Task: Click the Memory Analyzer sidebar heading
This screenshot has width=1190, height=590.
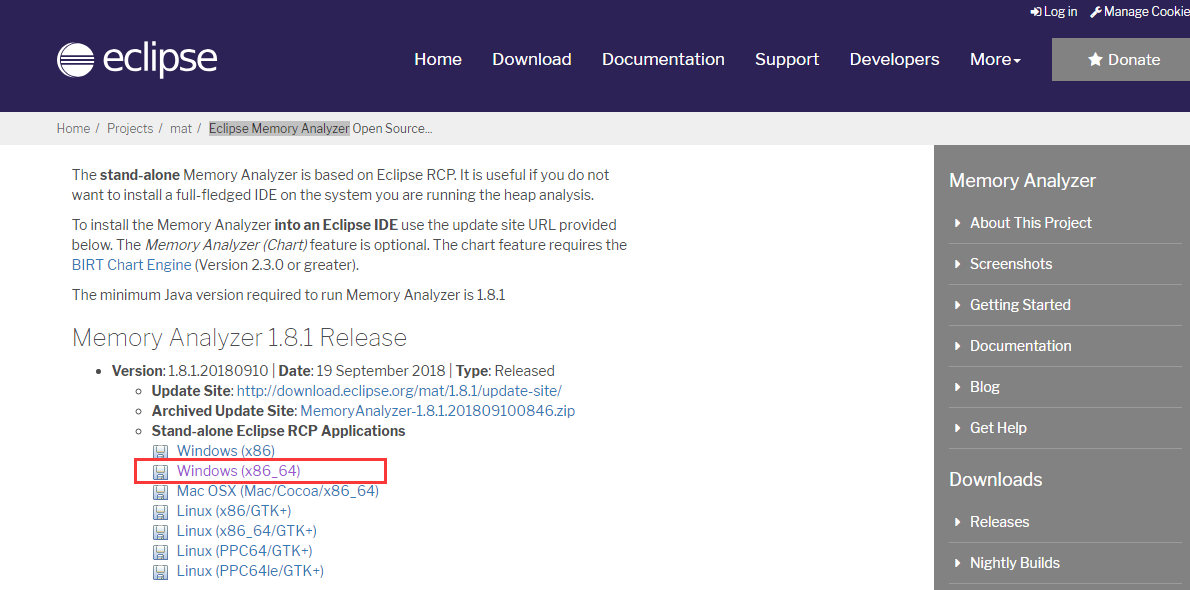Action: click(x=1022, y=181)
